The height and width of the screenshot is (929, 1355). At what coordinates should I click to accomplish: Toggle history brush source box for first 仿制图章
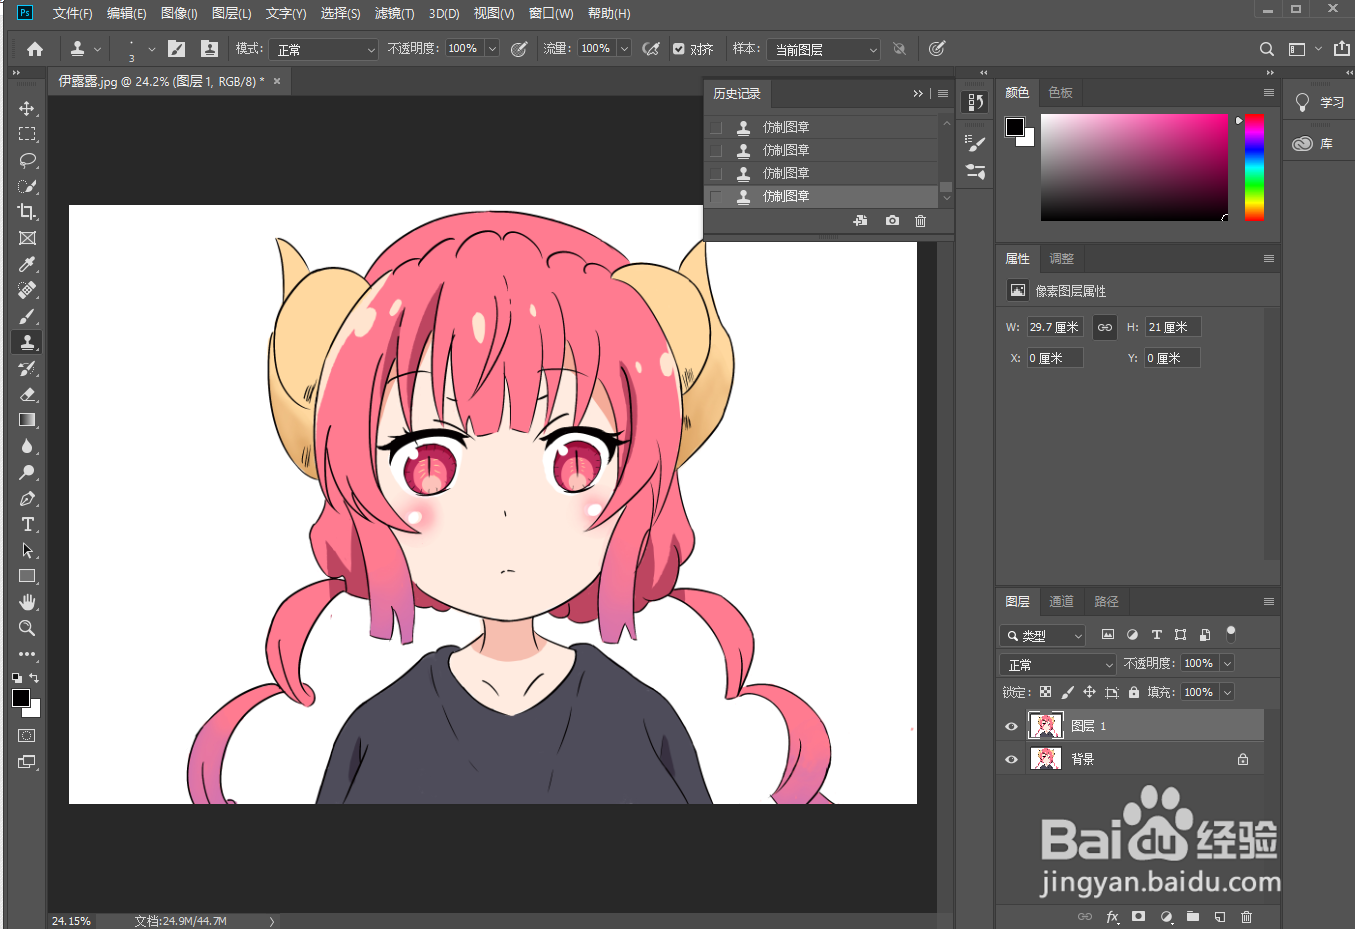716,128
